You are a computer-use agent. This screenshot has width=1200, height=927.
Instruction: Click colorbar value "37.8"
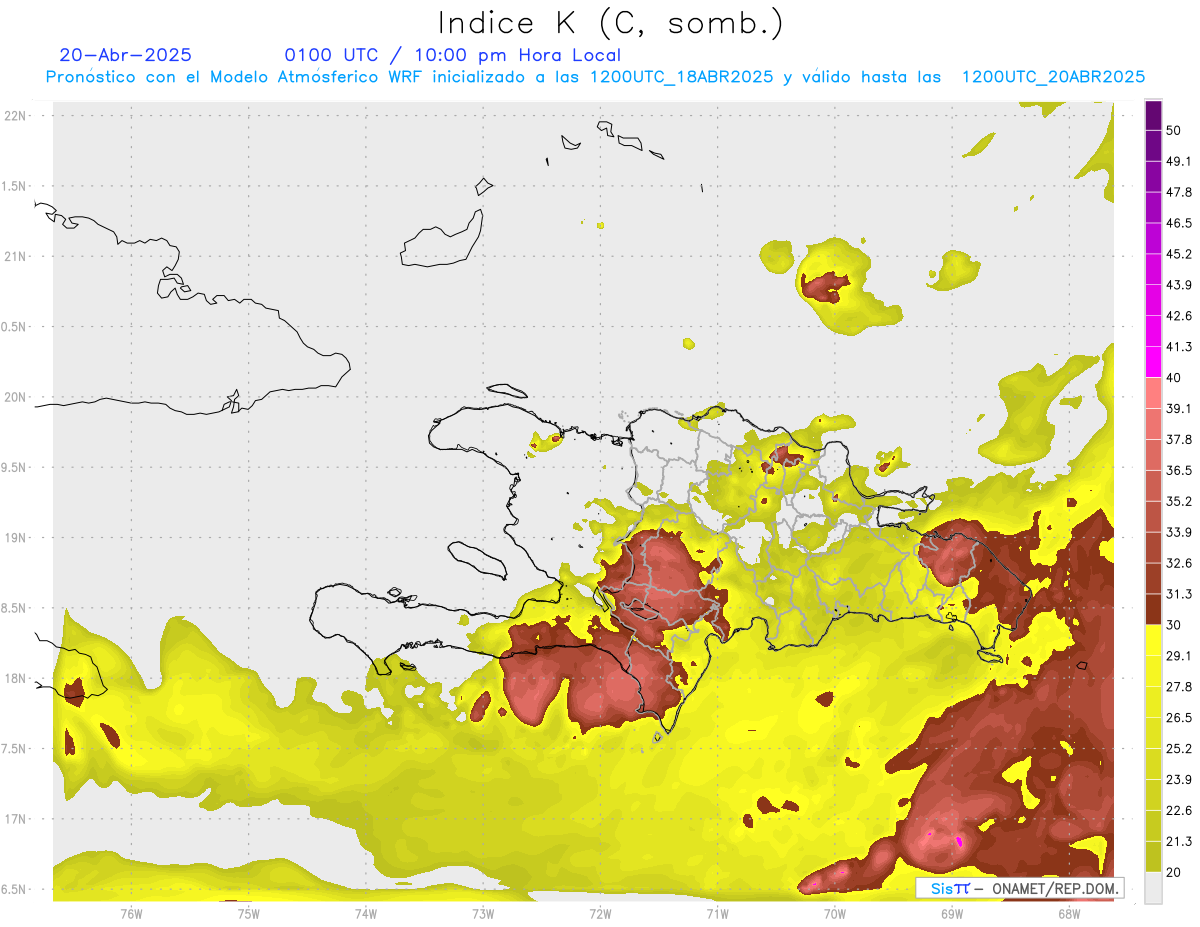tap(1179, 439)
